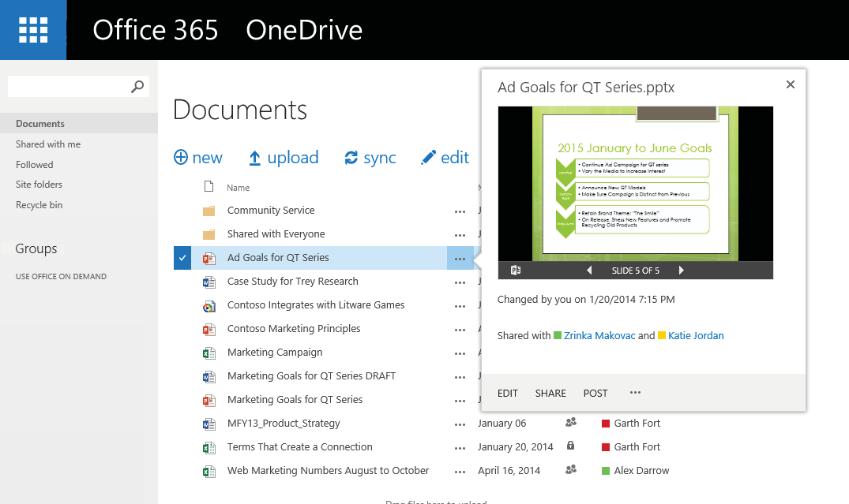Click the edit list button
This screenshot has height=504, width=849.
click(x=445, y=158)
